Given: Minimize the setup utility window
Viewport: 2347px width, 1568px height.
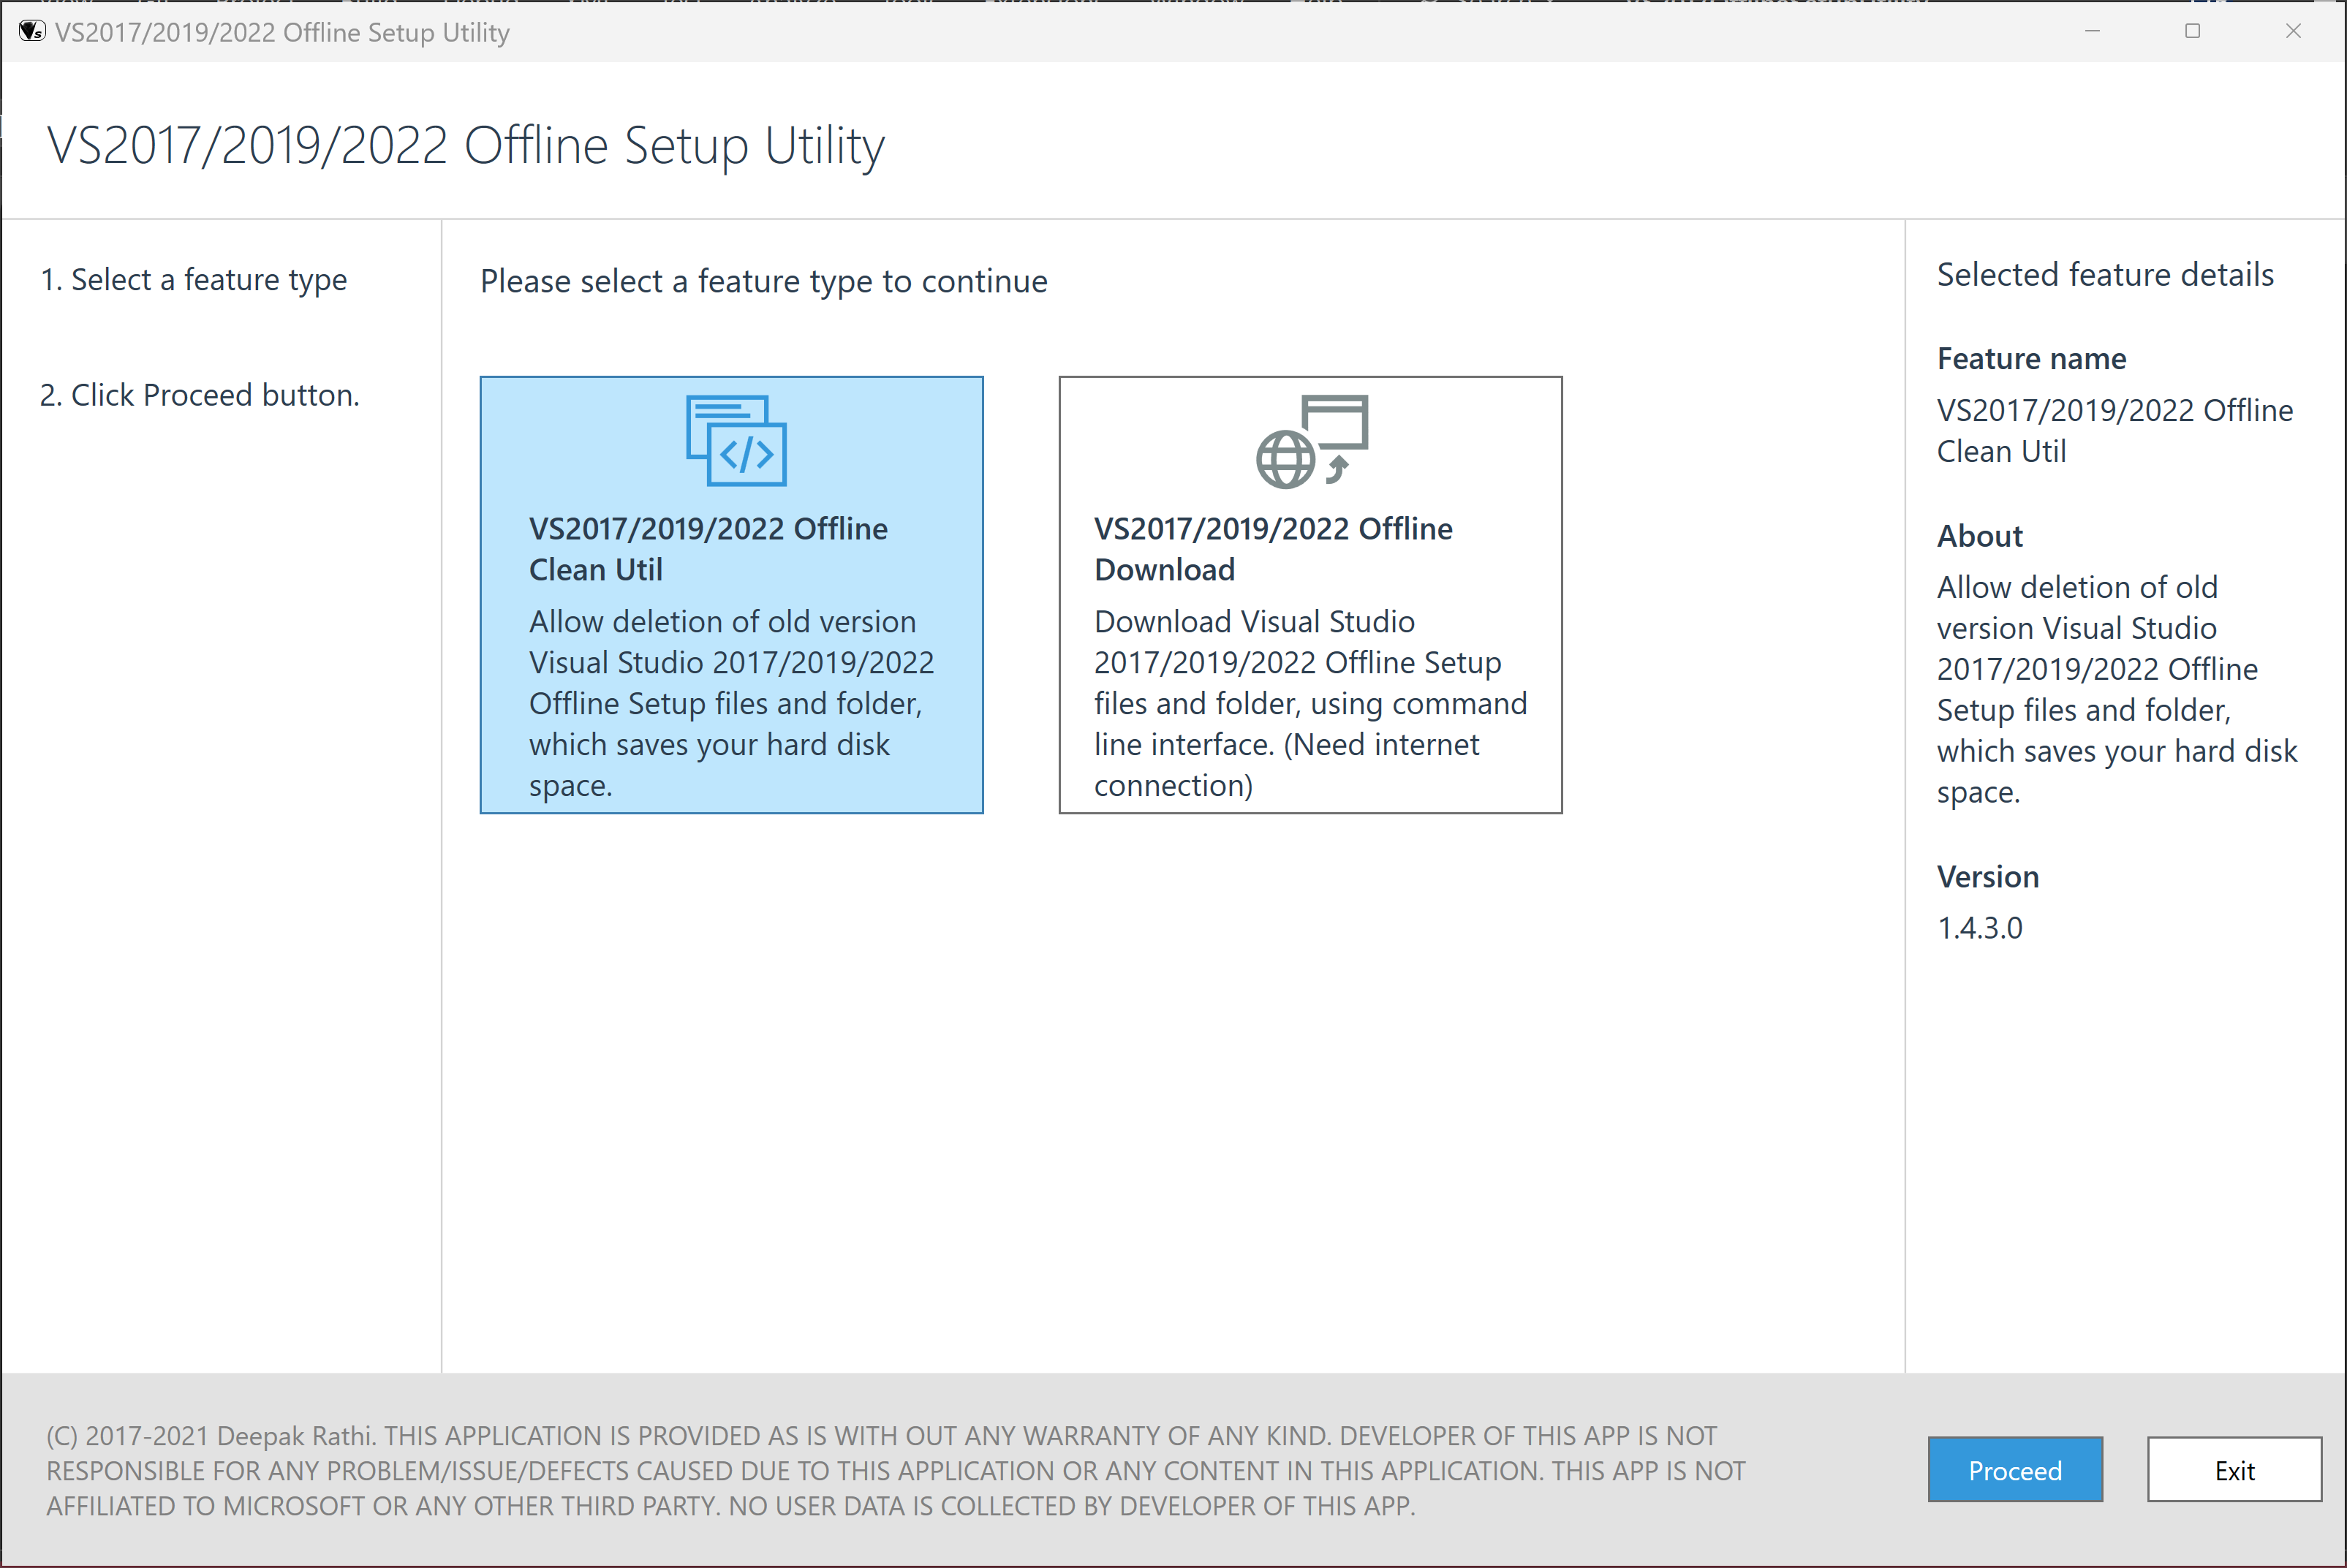Looking at the screenshot, I should coord(2092,31).
